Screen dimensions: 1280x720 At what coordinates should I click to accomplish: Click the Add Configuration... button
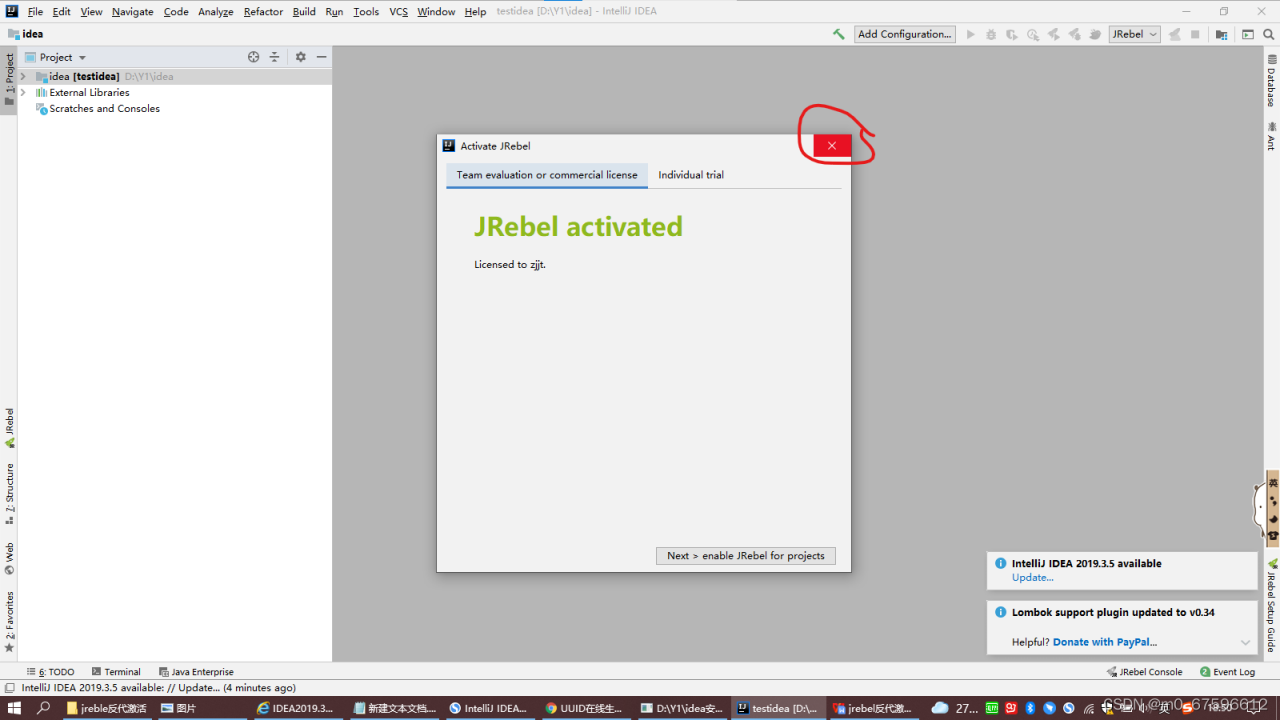[905, 34]
